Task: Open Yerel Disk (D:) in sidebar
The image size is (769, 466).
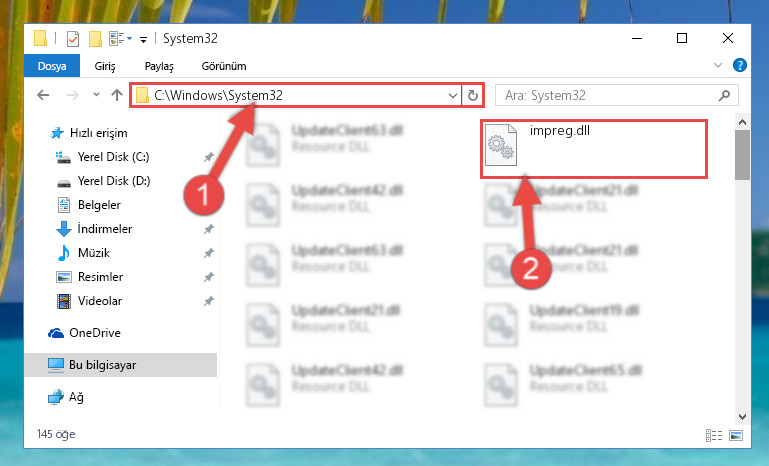Action: (114, 181)
